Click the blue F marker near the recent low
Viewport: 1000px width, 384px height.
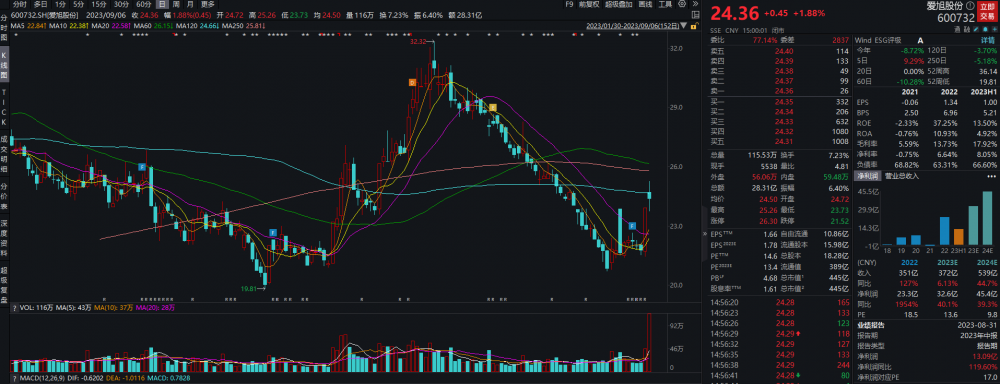click(633, 226)
